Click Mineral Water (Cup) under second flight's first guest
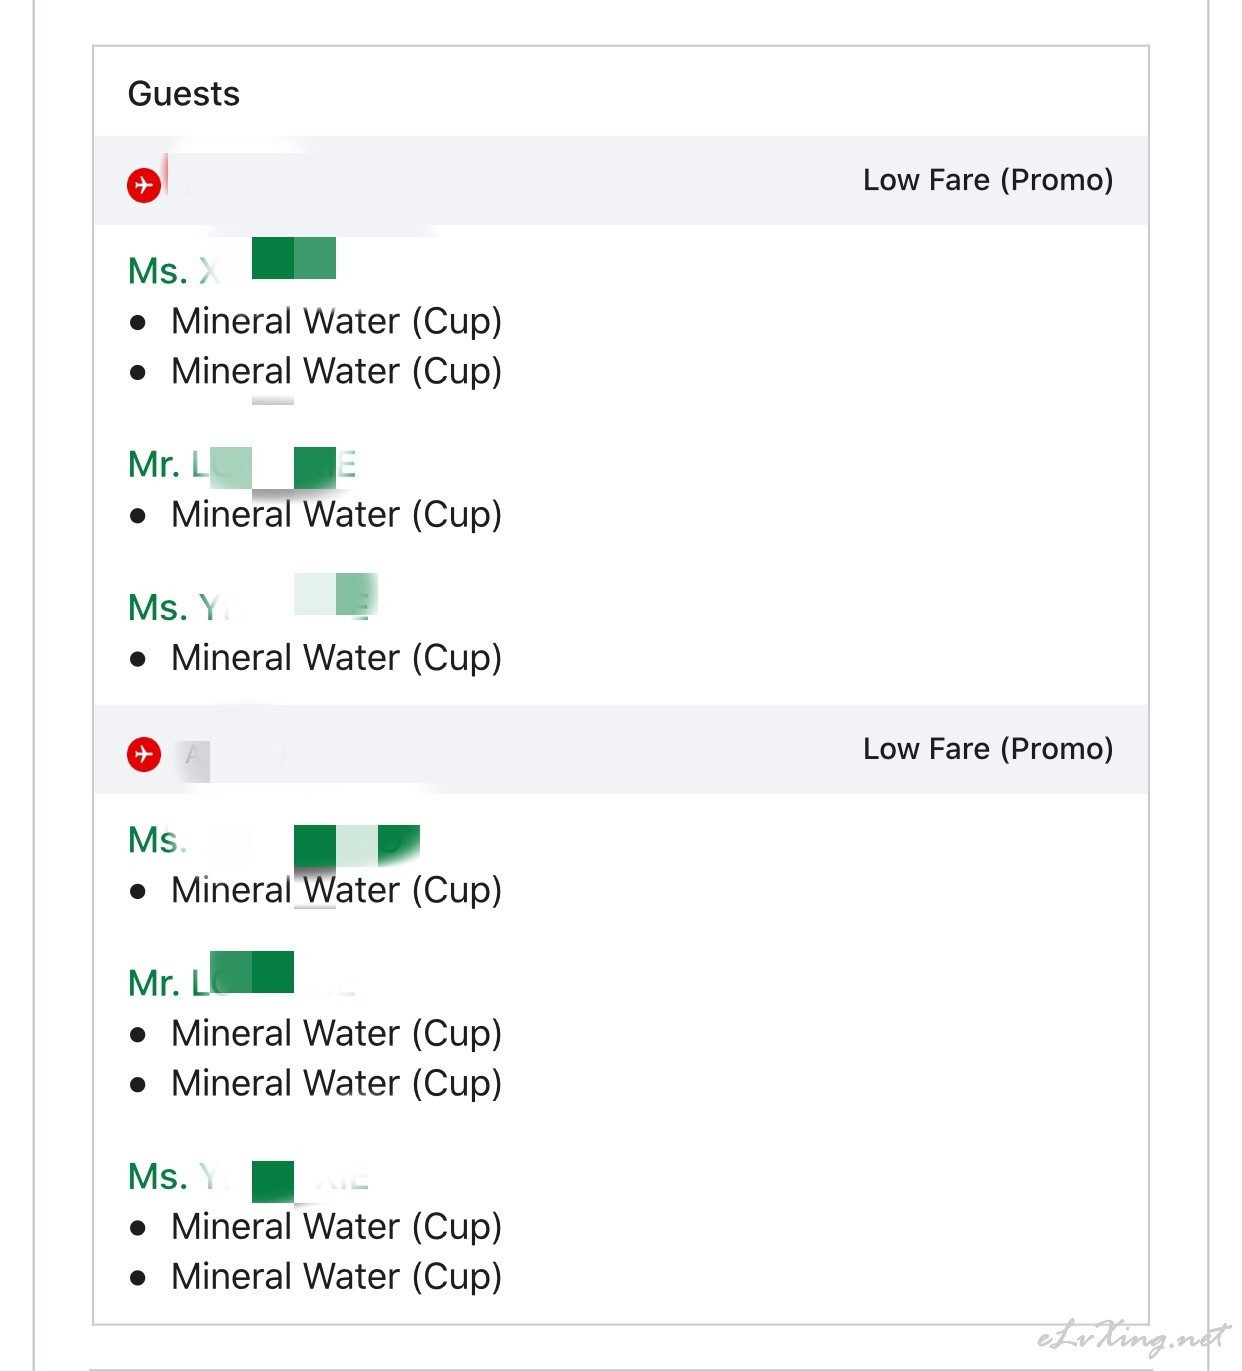Viewport: 1242px width, 1371px height. tap(336, 890)
